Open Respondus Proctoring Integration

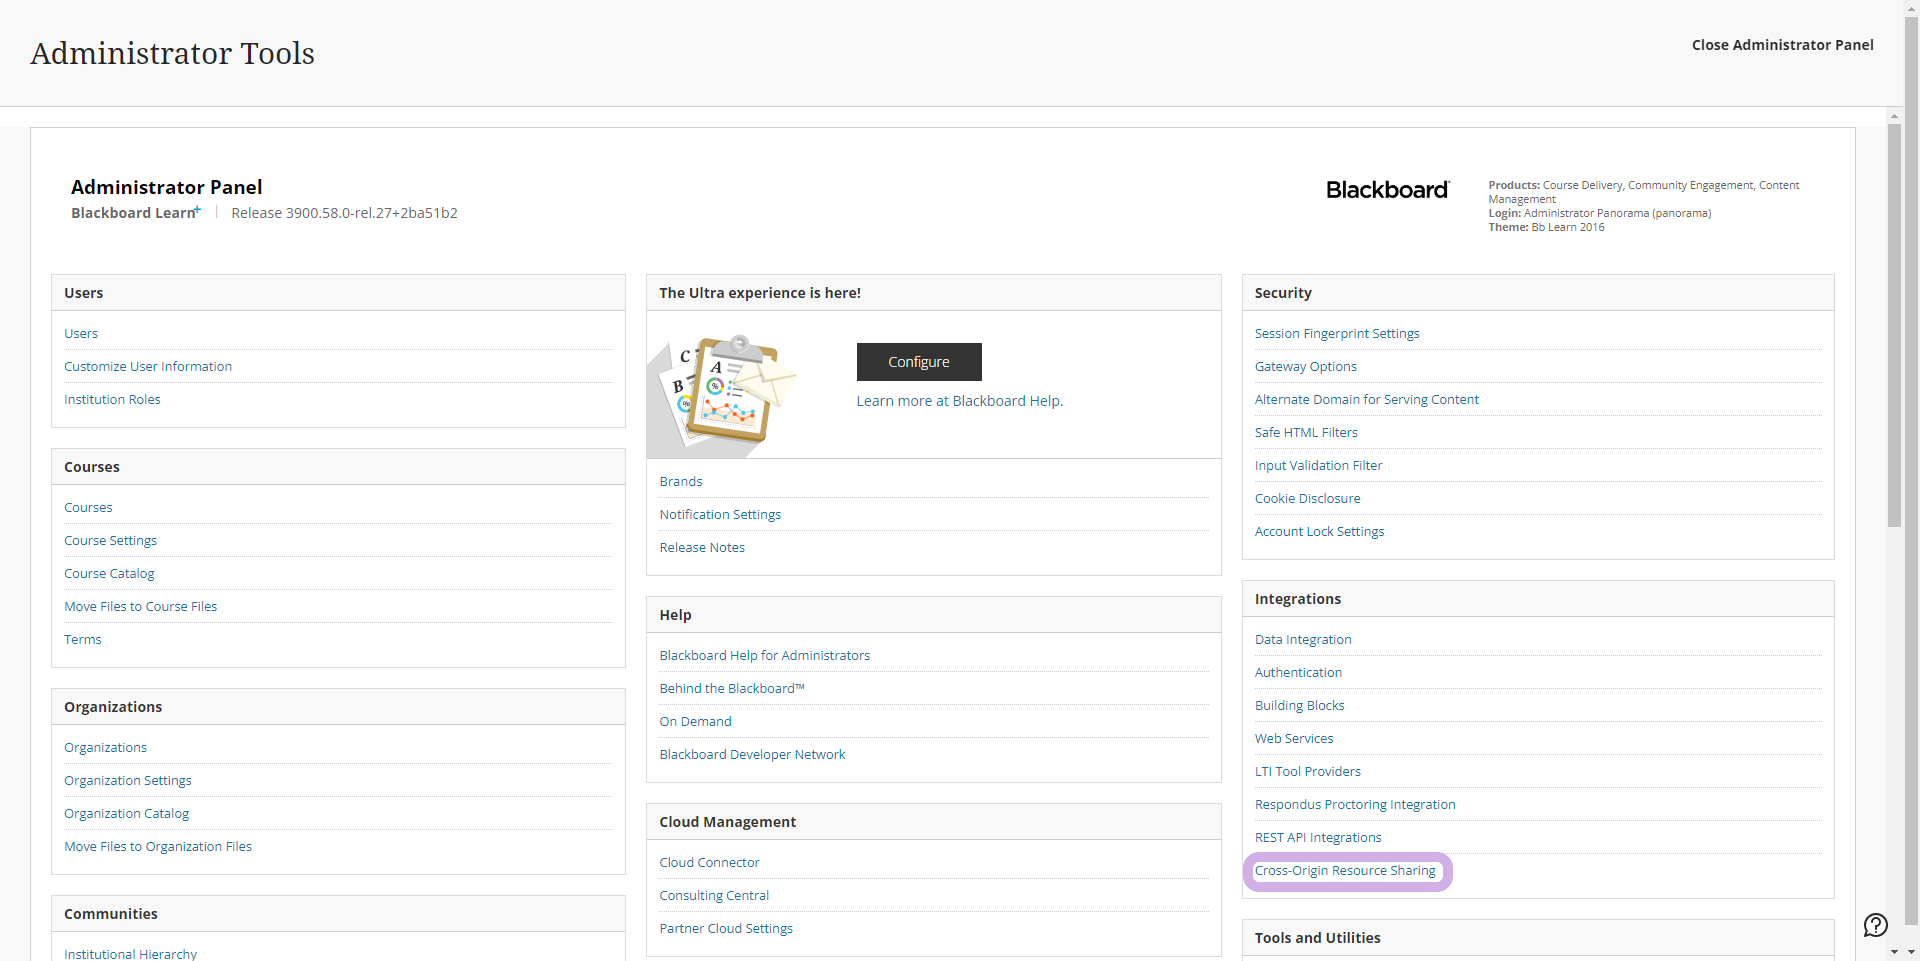click(x=1355, y=805)
